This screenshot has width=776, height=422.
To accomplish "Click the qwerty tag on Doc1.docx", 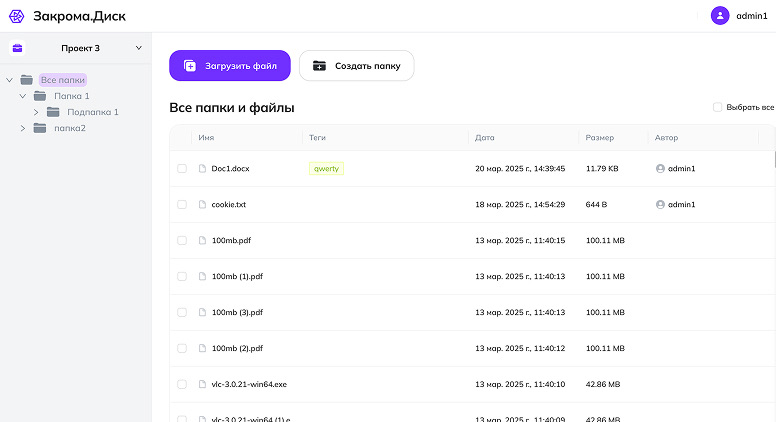I will (x=326, y=169).
